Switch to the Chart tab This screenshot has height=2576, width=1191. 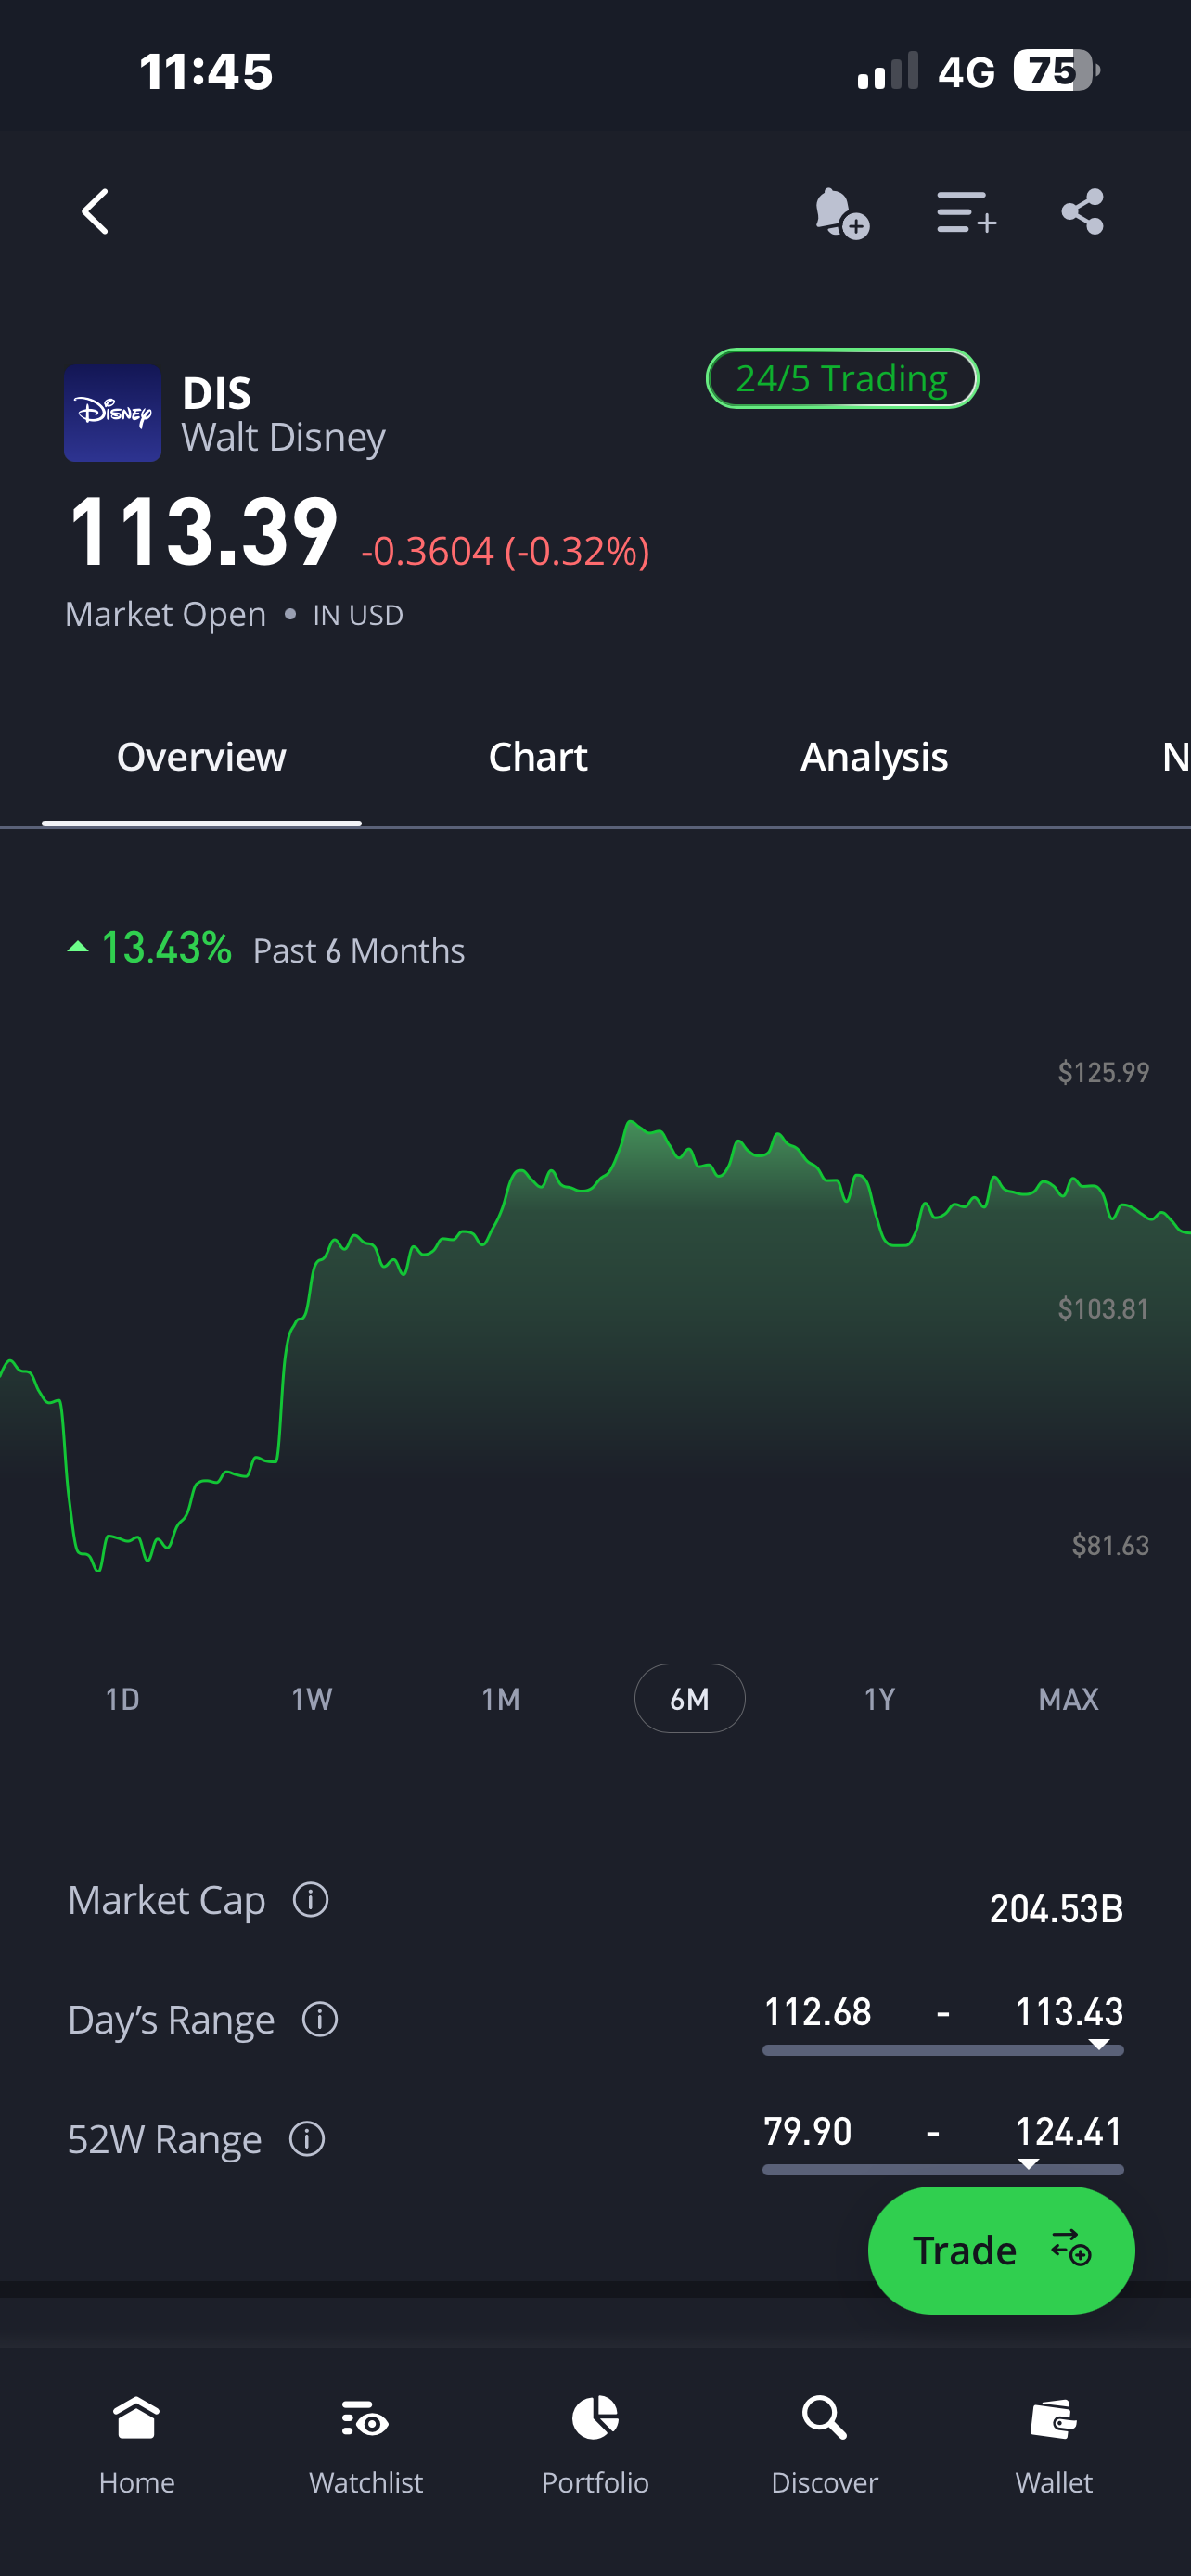[538, 757]
